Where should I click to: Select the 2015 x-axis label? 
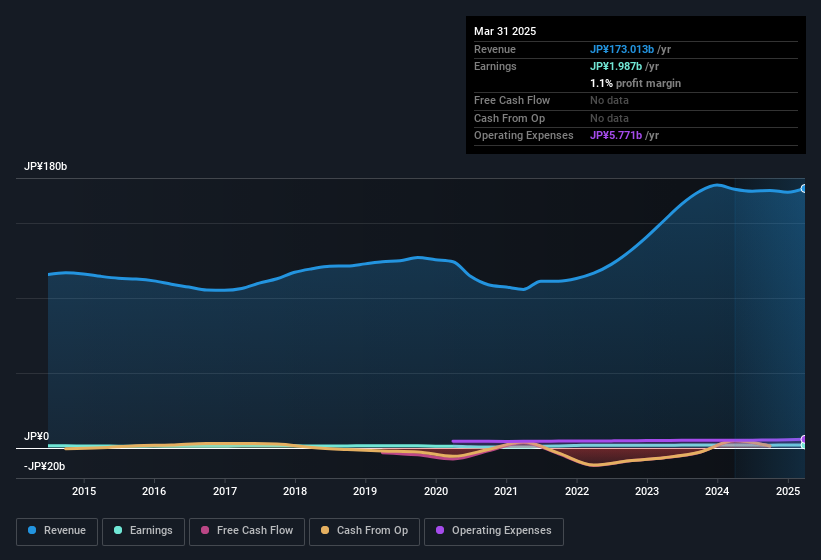[84, 491]
